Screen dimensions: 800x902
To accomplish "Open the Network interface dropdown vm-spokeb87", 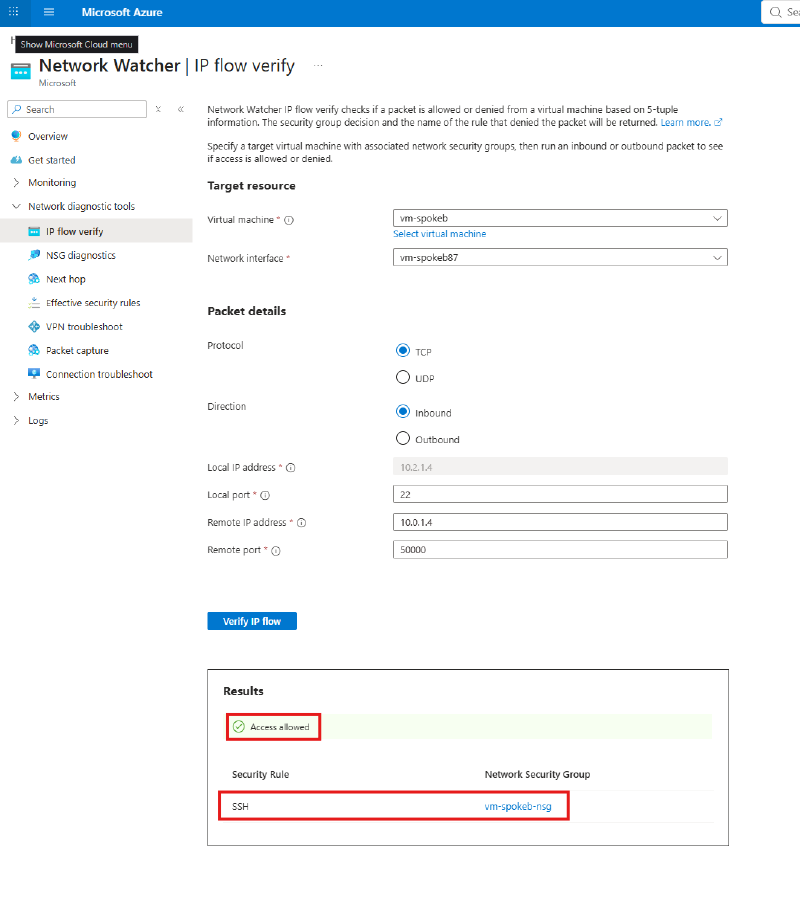I will 560,257.
